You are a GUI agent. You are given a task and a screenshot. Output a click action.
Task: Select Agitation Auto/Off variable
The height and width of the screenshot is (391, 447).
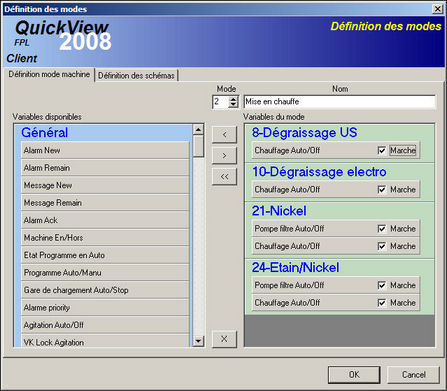(x=105, y=325)
